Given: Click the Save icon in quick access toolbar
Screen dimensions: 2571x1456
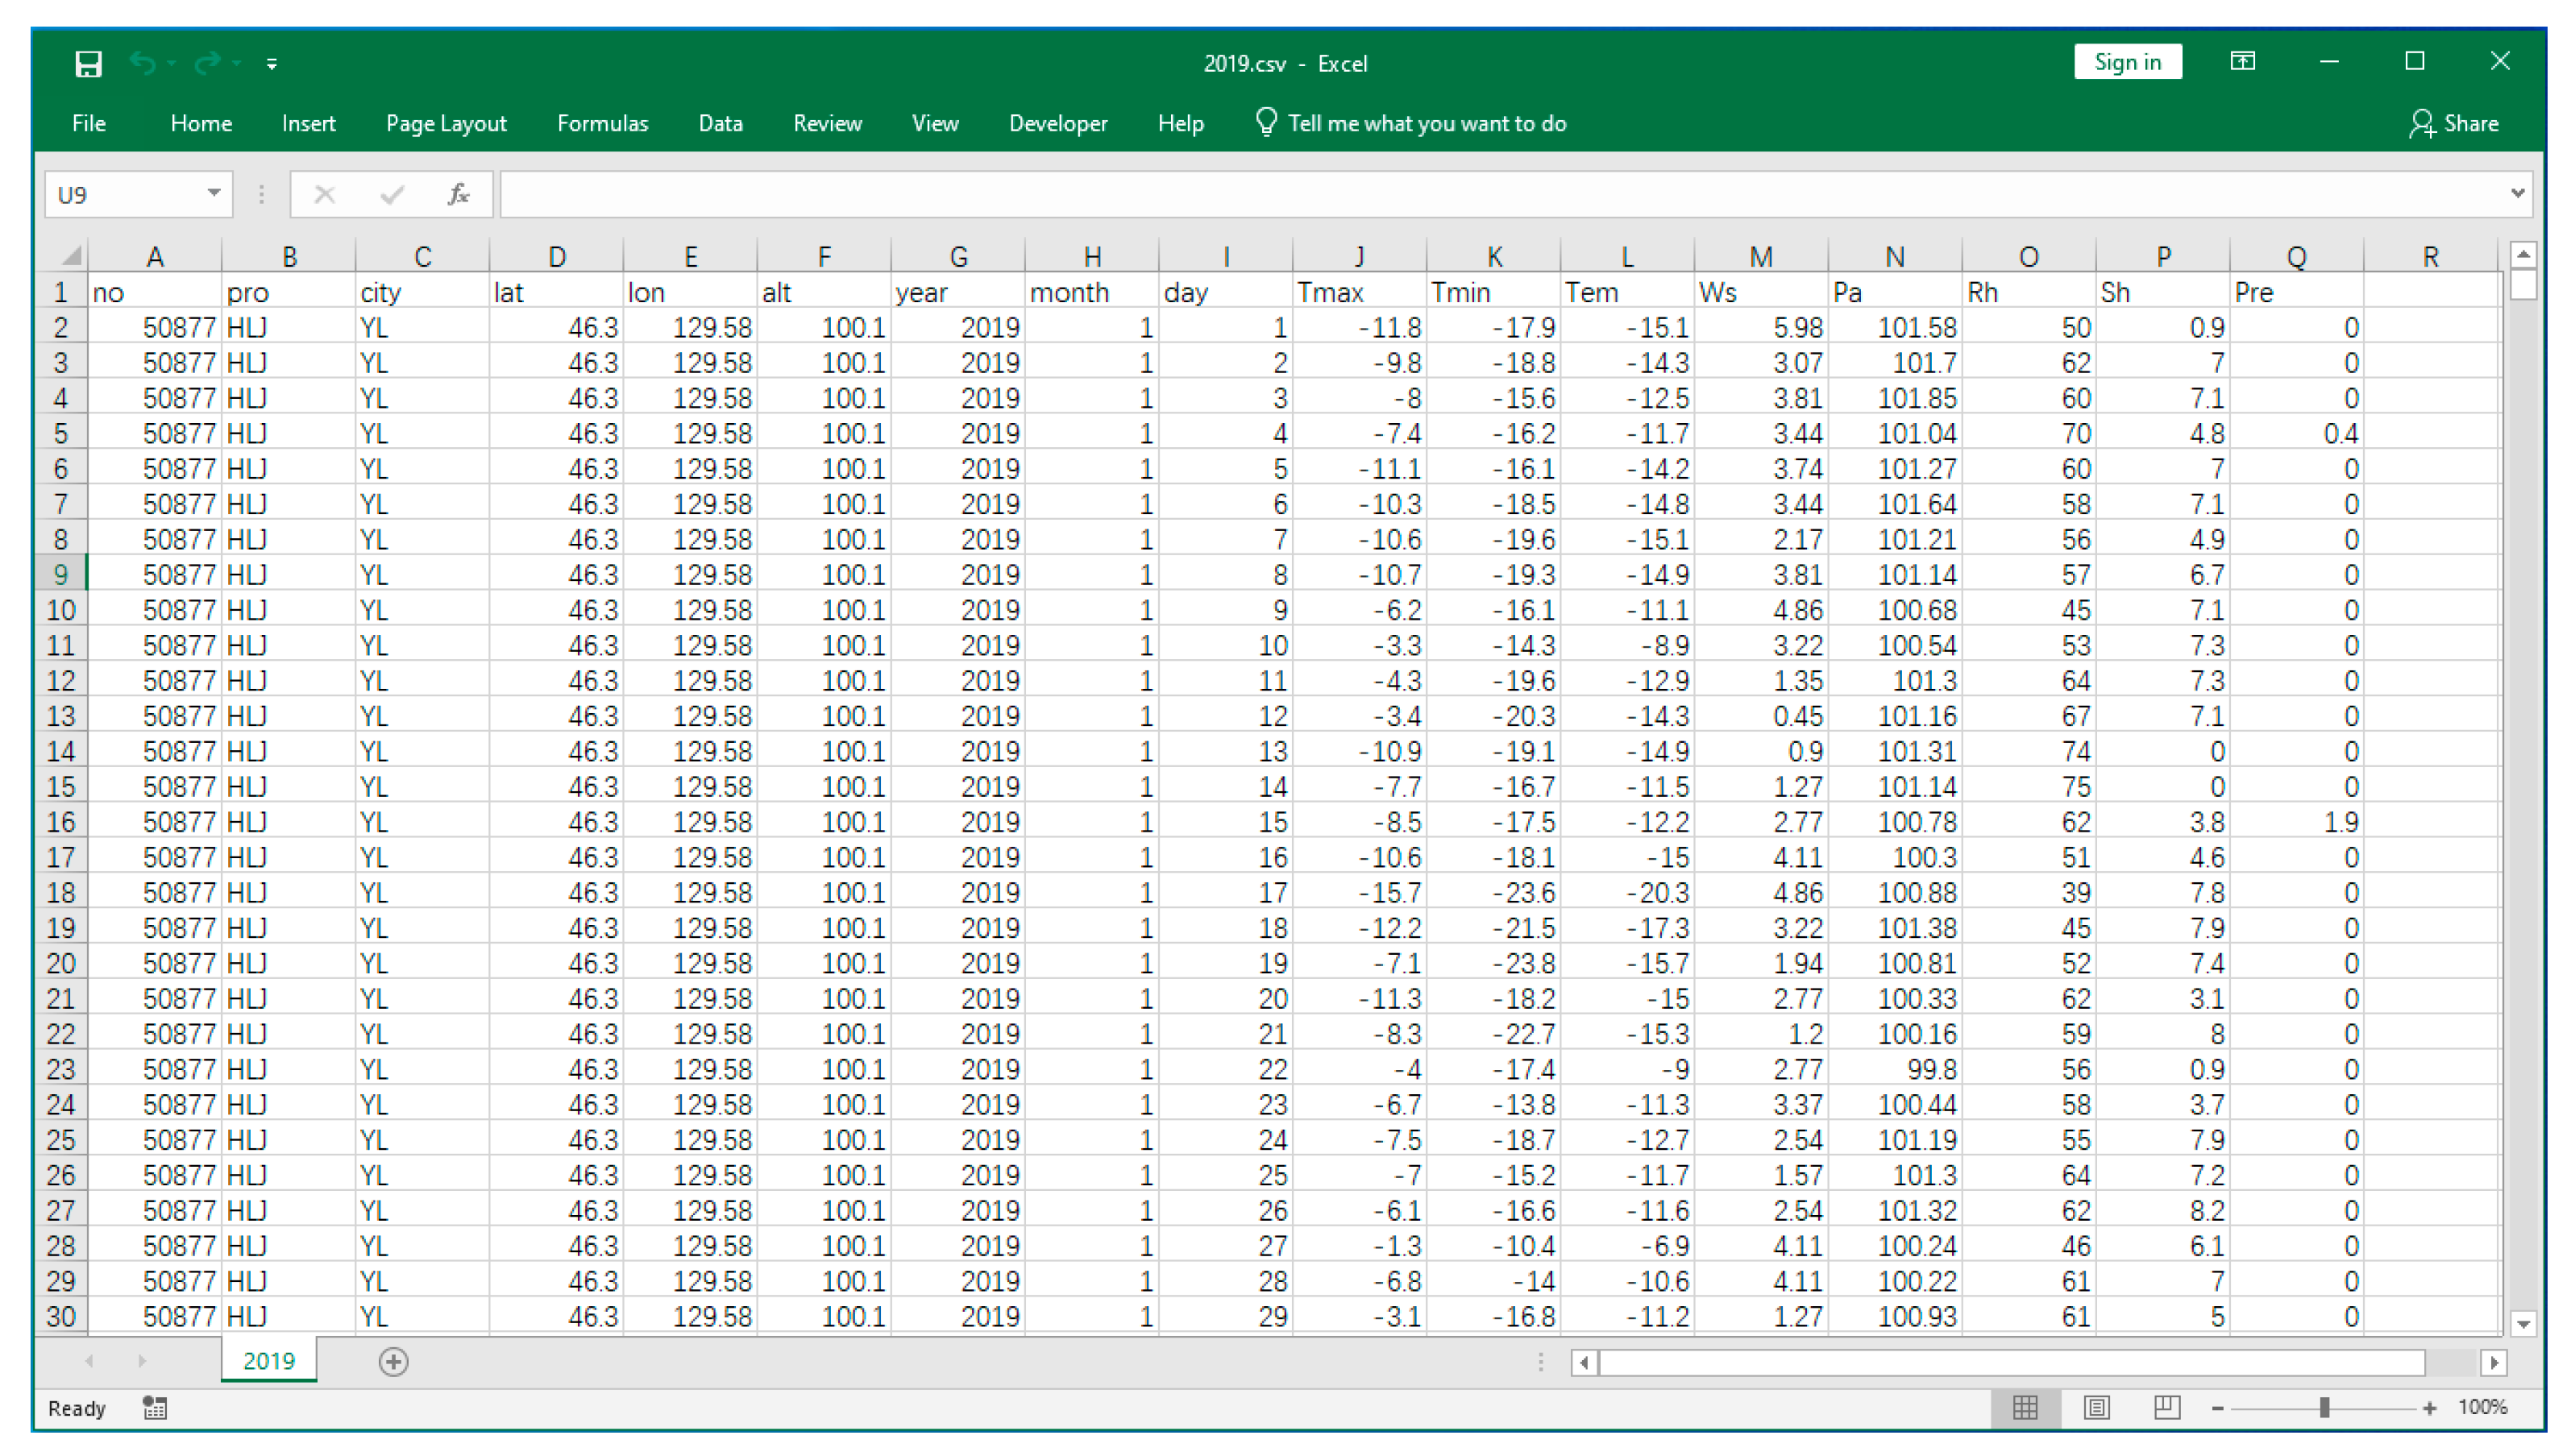Looking at the screenshot, I should pos(88,64).
